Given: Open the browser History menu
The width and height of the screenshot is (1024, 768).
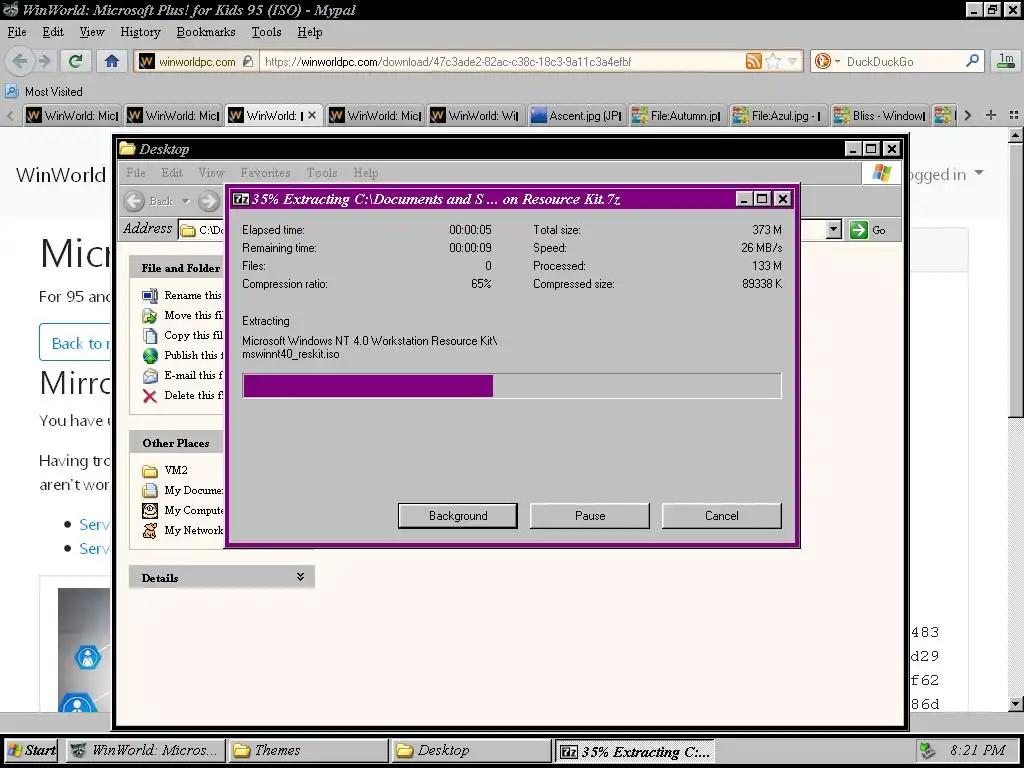Looking at the screenshot, I should click(x=140, y=32).
